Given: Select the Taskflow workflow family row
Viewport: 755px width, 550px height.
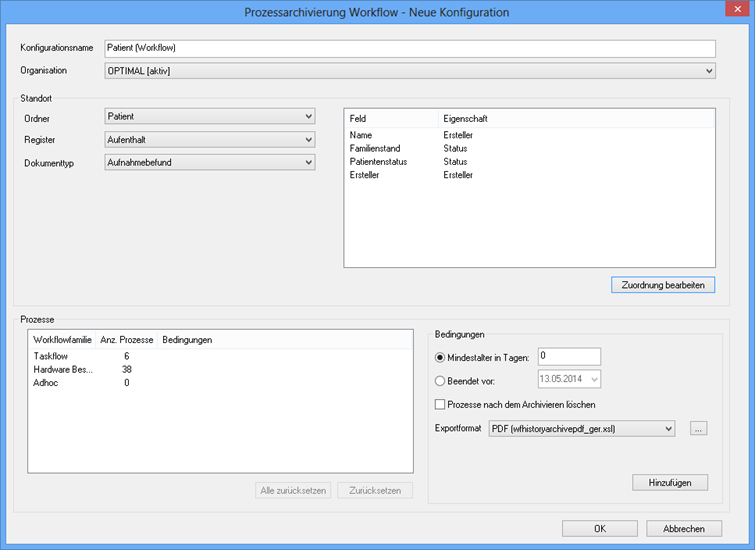Looking at the screenshot, I should (x=50, y=356).
